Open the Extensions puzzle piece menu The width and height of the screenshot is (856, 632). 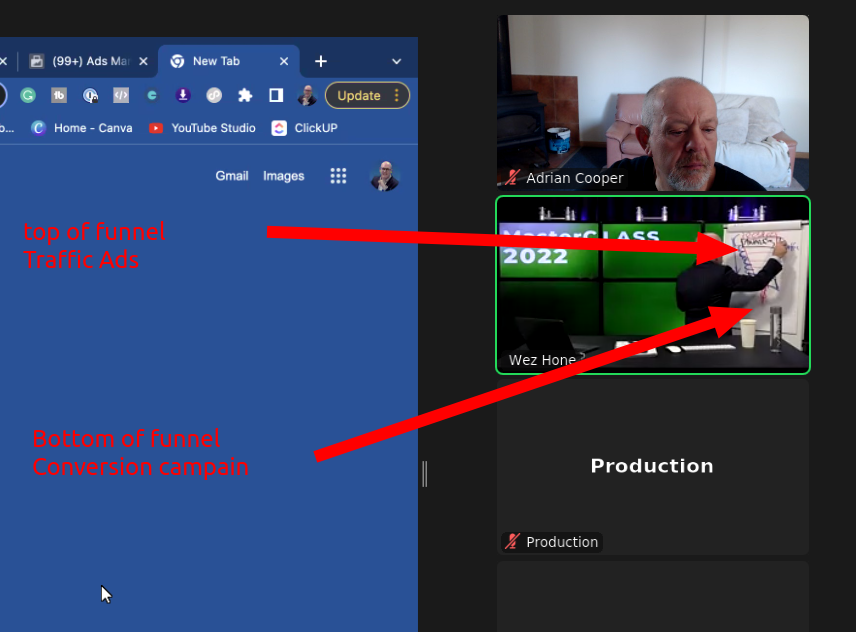tap(245, 96)
